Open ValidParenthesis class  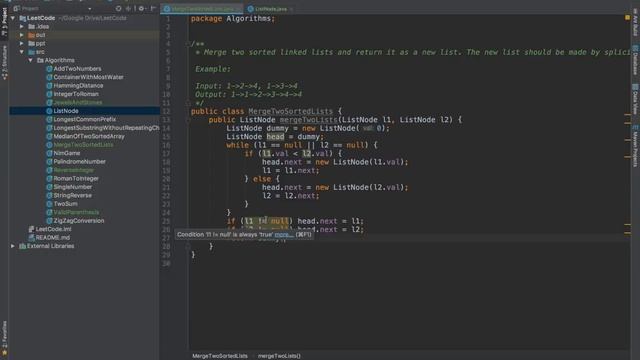pos(76,212)
